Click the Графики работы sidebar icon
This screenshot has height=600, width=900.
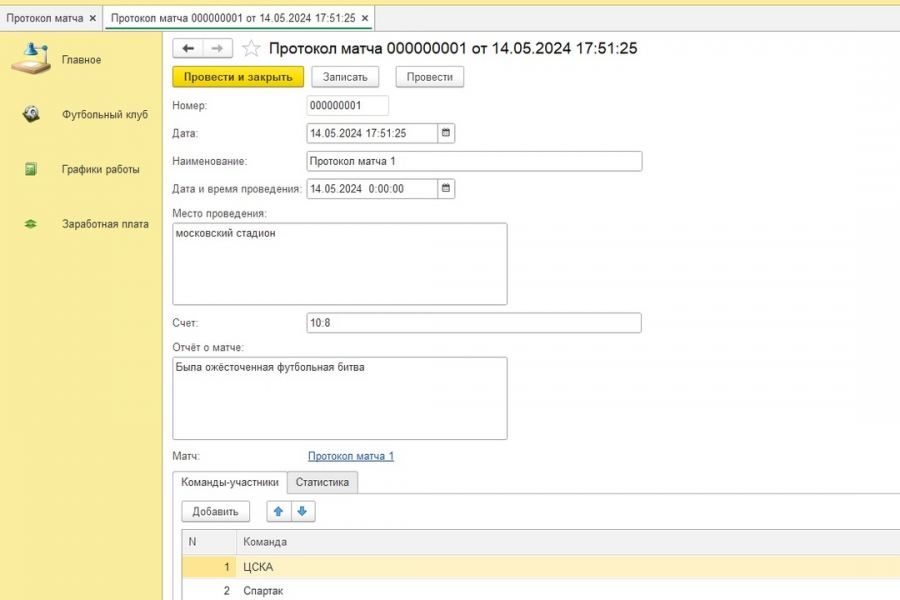(x=30, y=169)
